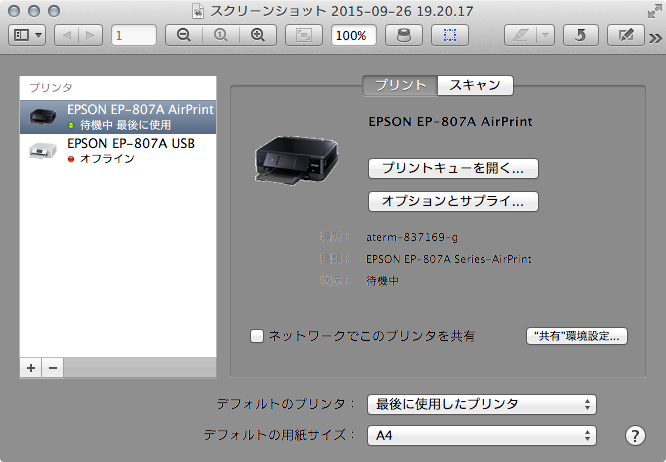
Task: Go to the next page in Preview
Action: (x=90, y=35)
